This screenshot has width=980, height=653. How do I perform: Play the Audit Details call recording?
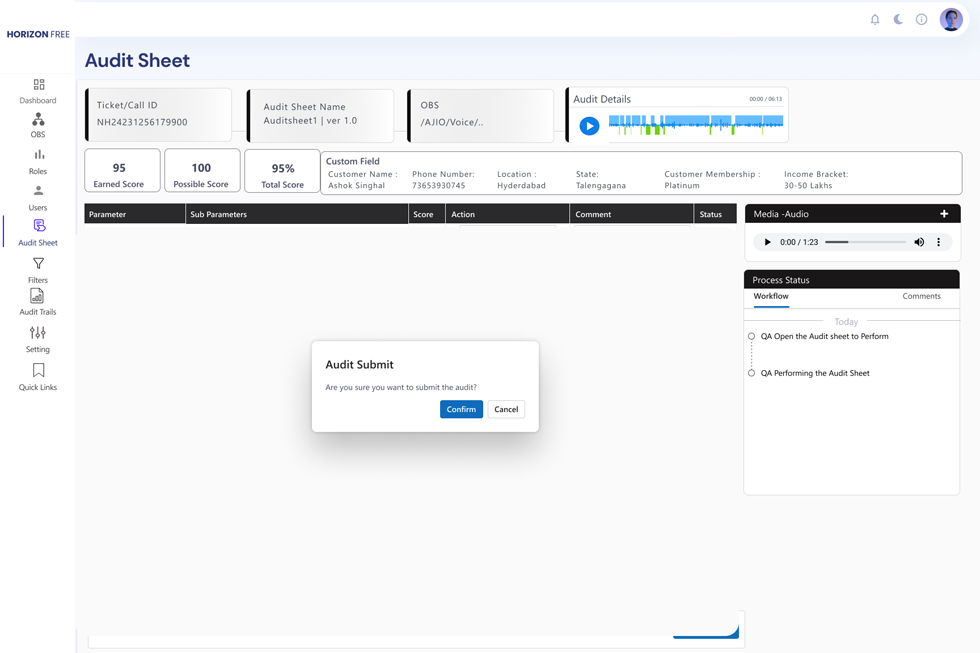coord(589,126)
